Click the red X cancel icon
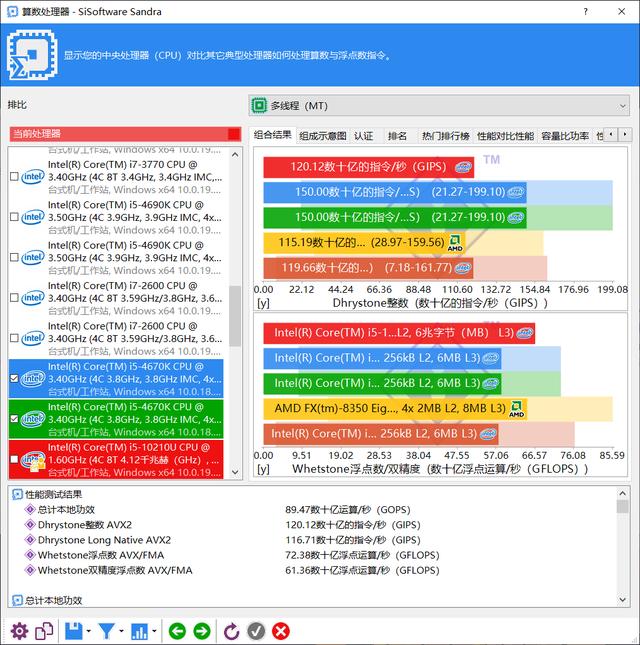This screenshot has width=640, height=645. [281, 631]
